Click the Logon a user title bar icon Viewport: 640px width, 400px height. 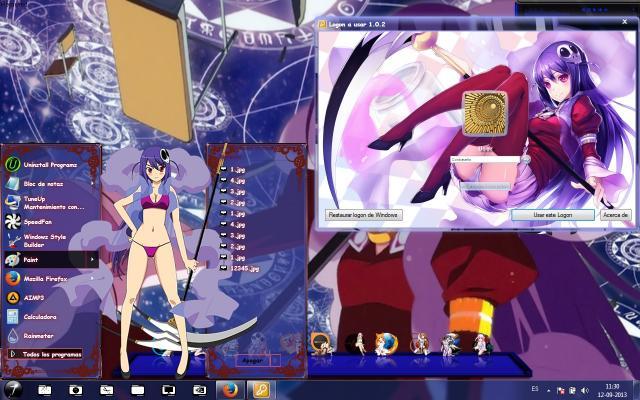322,24
